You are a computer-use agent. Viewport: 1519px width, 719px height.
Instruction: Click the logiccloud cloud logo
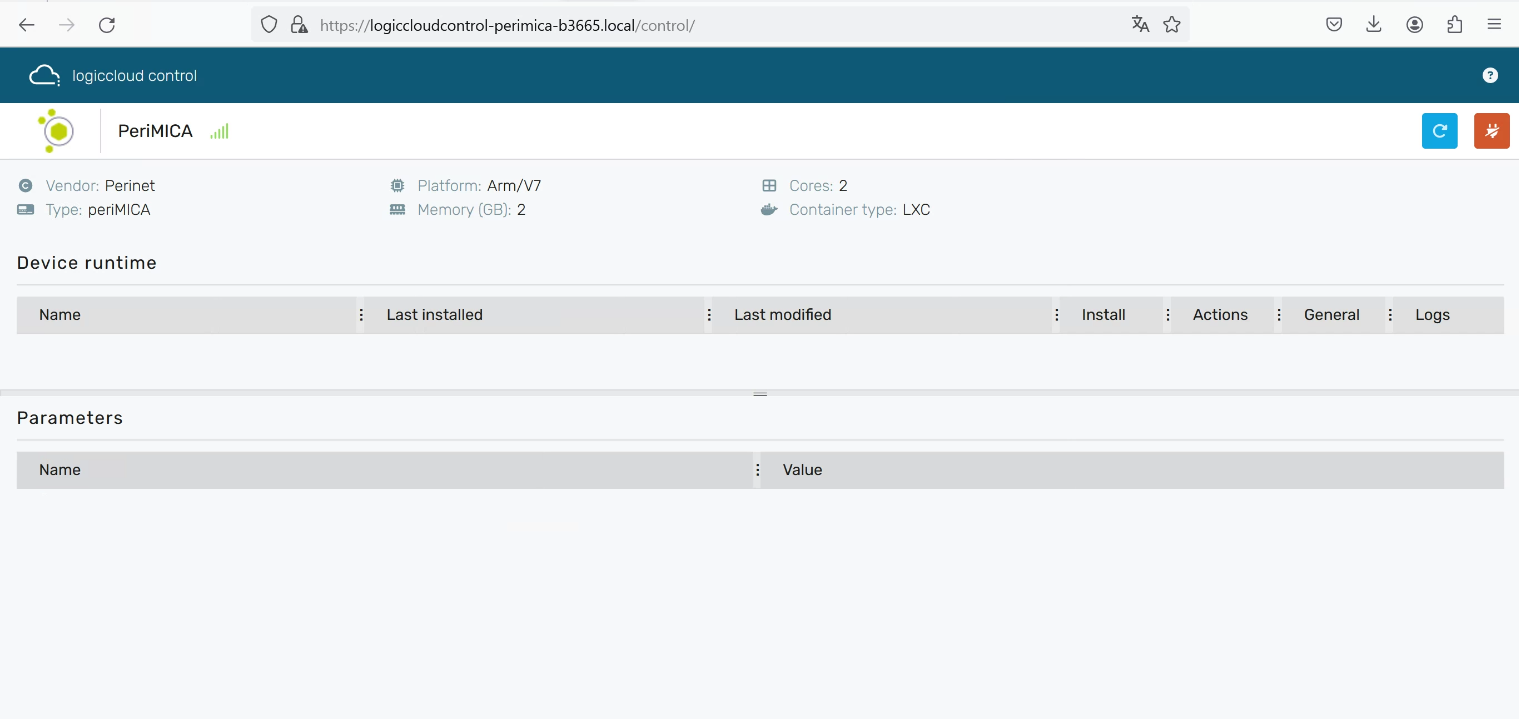pos(44,75)
